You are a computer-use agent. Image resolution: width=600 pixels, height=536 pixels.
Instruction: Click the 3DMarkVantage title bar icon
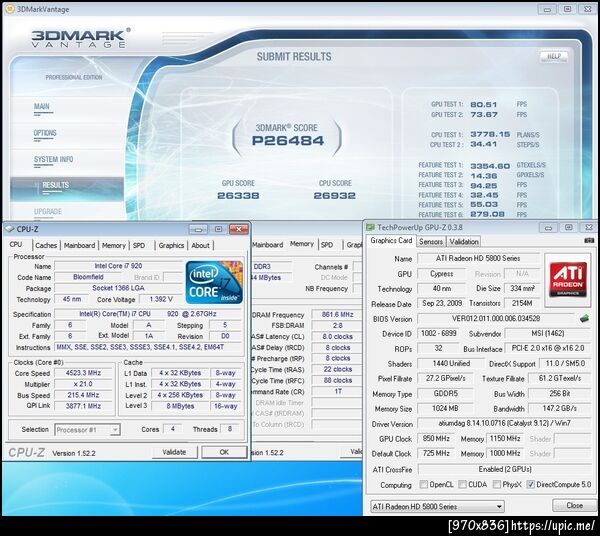pyautogui.click(x=10, y=9)
